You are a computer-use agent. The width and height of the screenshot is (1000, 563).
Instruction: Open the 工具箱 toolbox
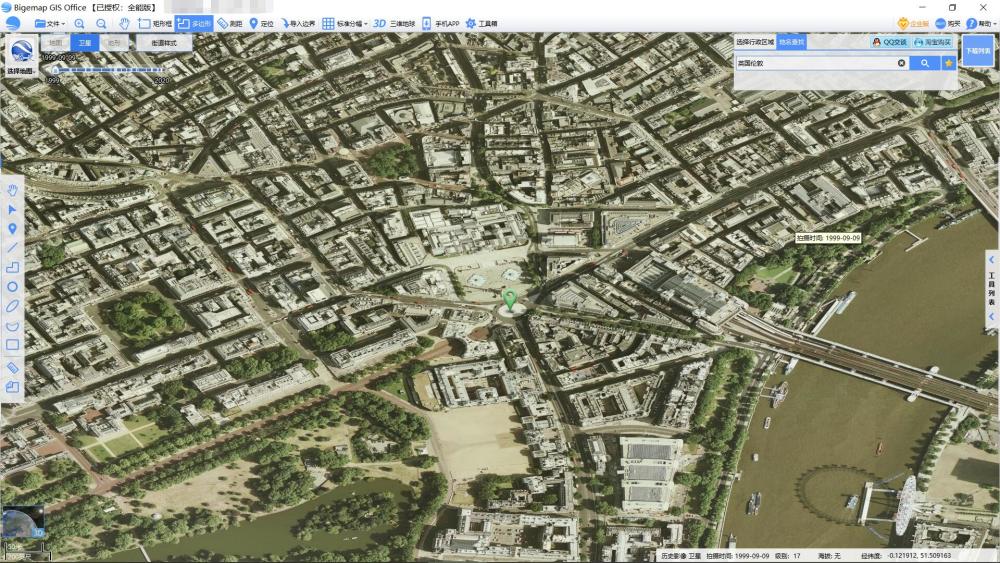pyautogui.click(x=482, y=24)
